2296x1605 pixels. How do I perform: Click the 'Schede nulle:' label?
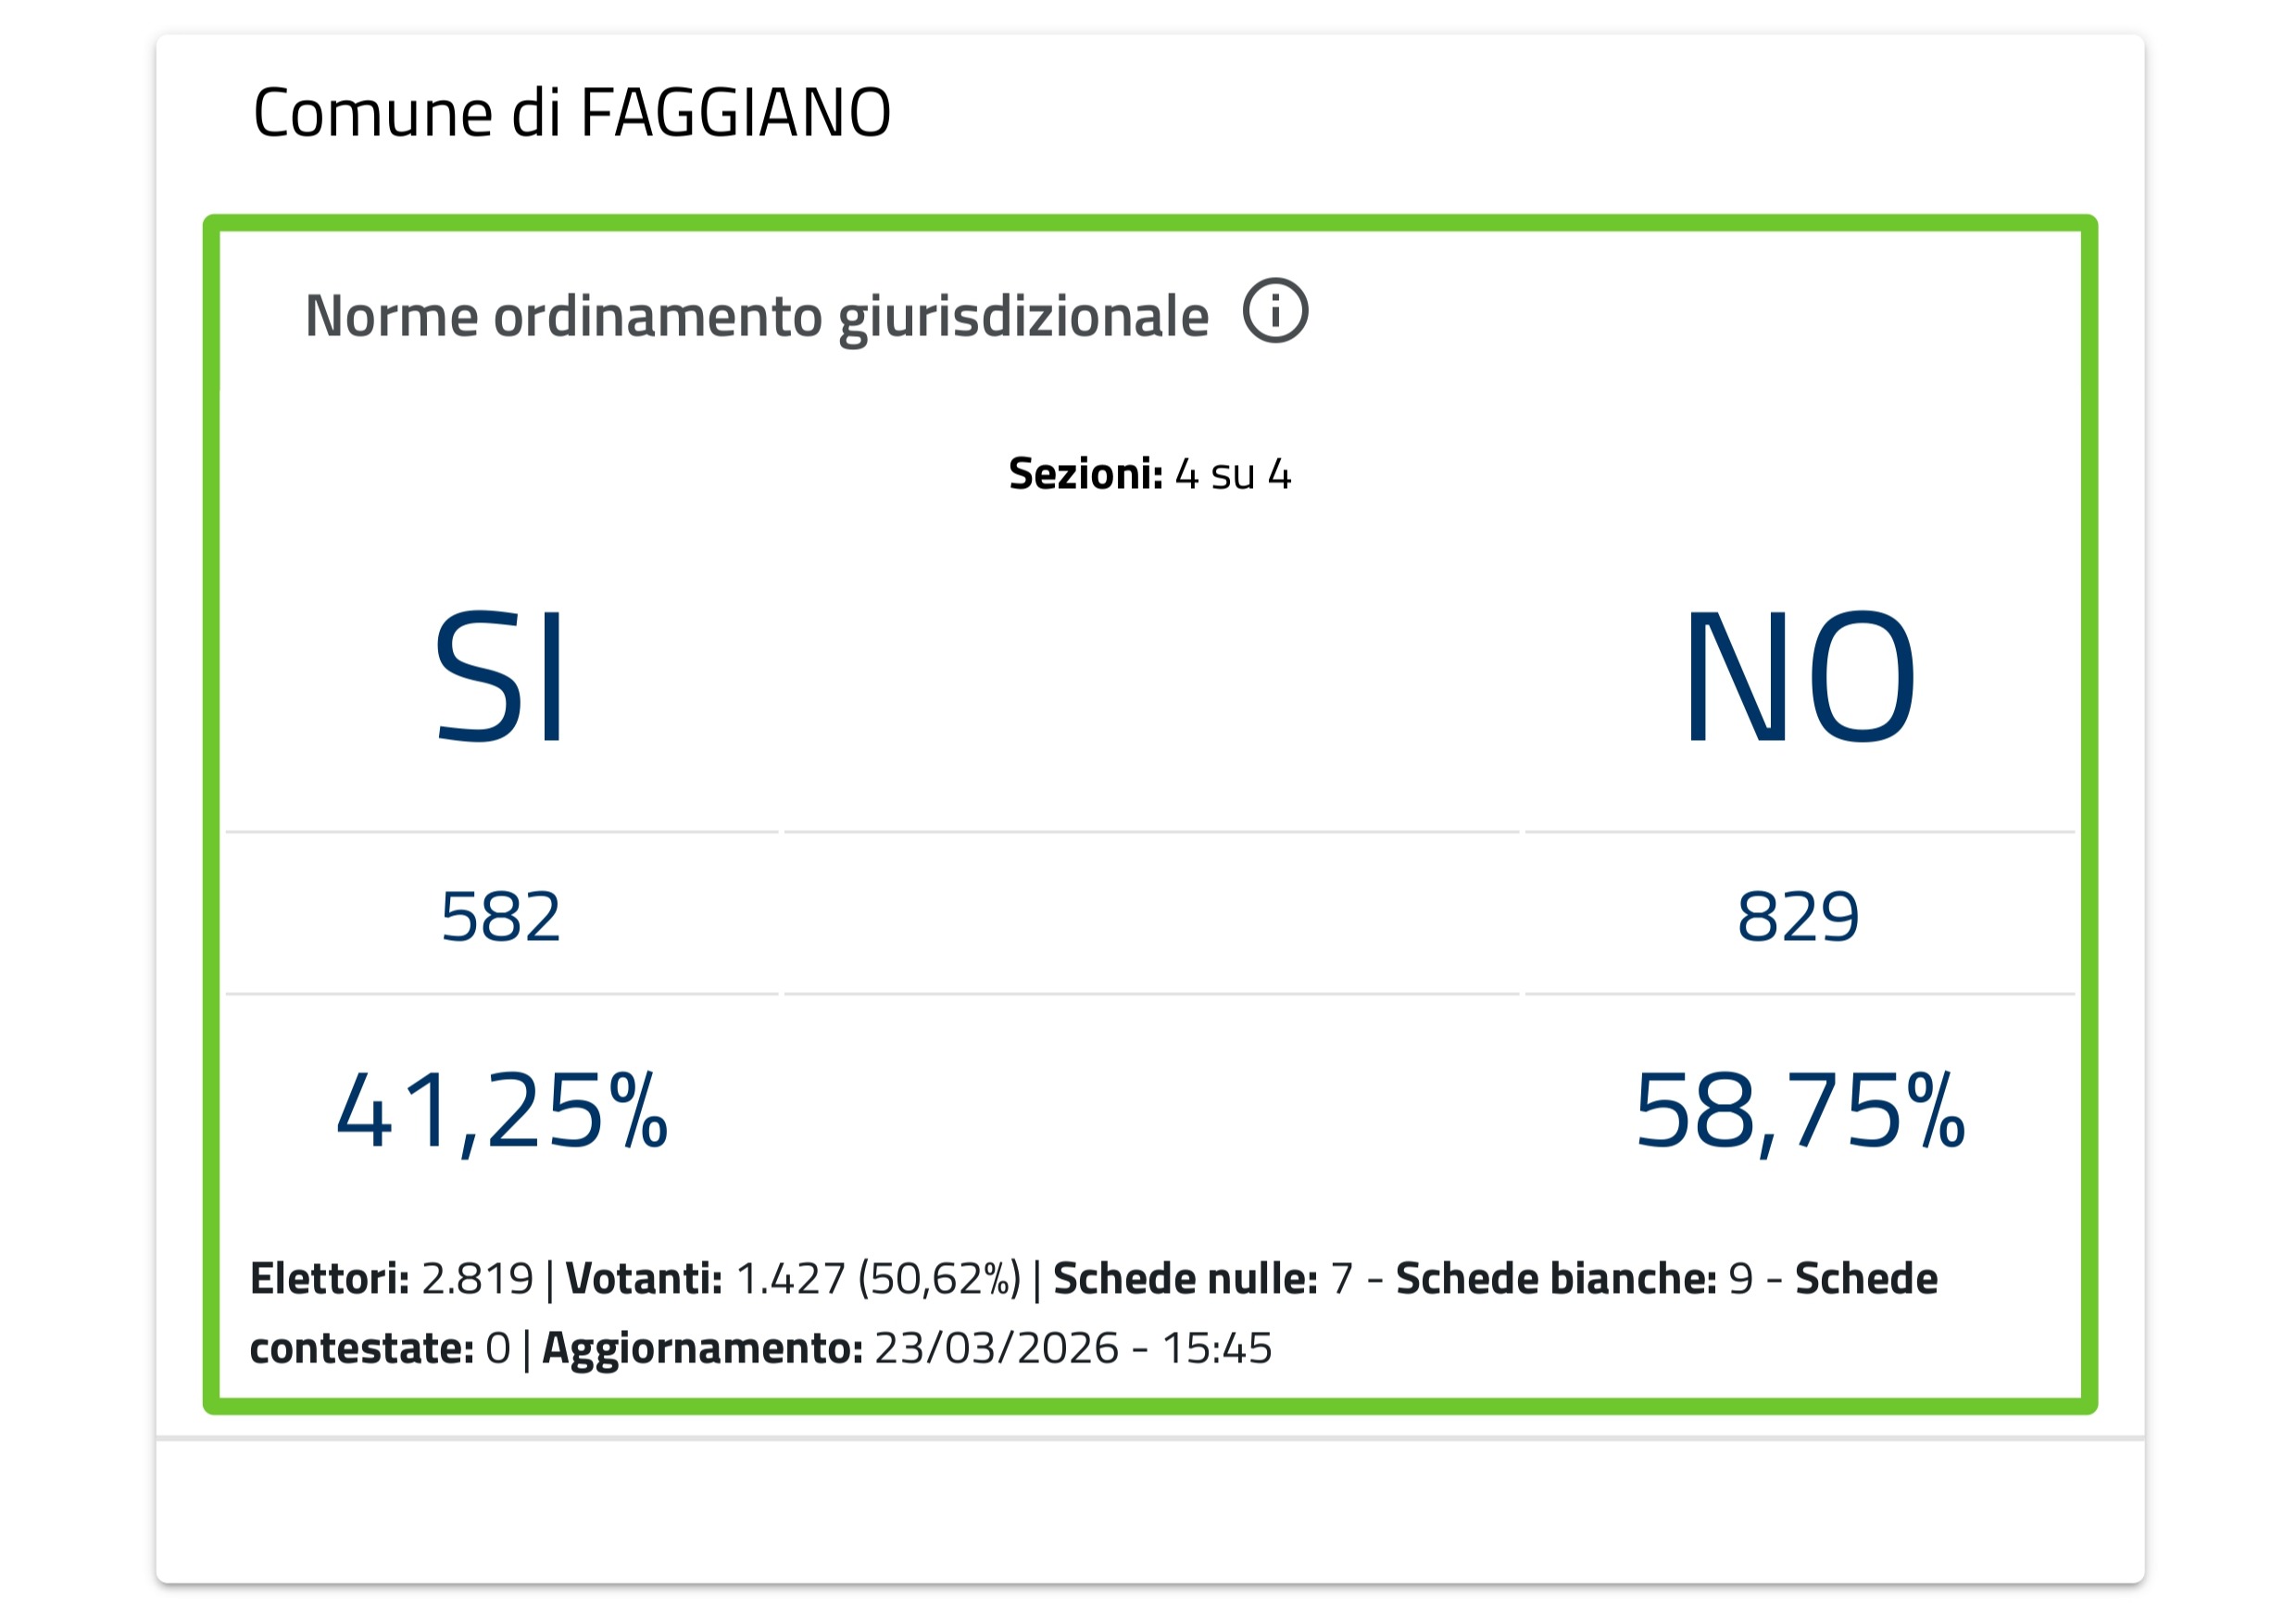(x=1185, y=1278)
